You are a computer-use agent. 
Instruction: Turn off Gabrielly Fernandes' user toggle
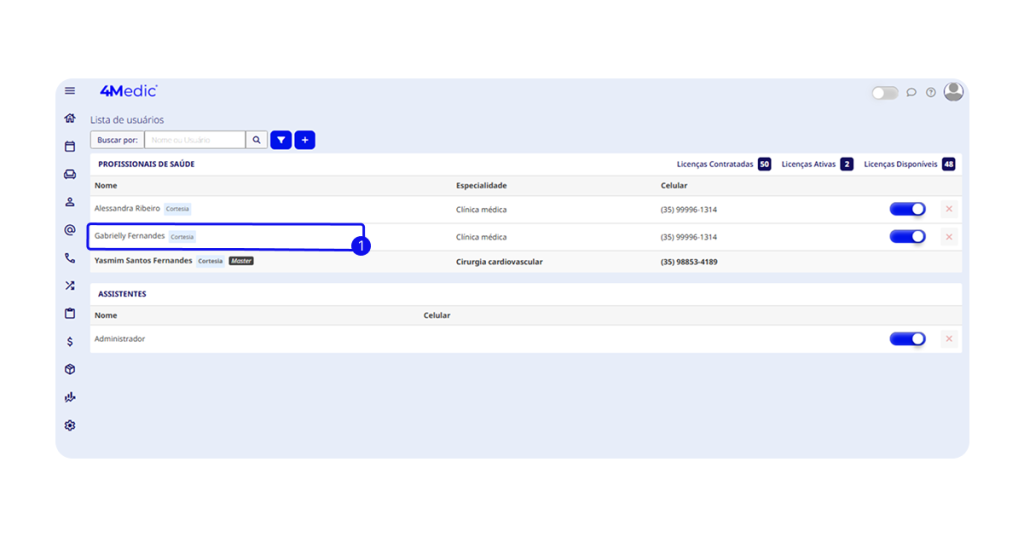(x=907, y=237)
